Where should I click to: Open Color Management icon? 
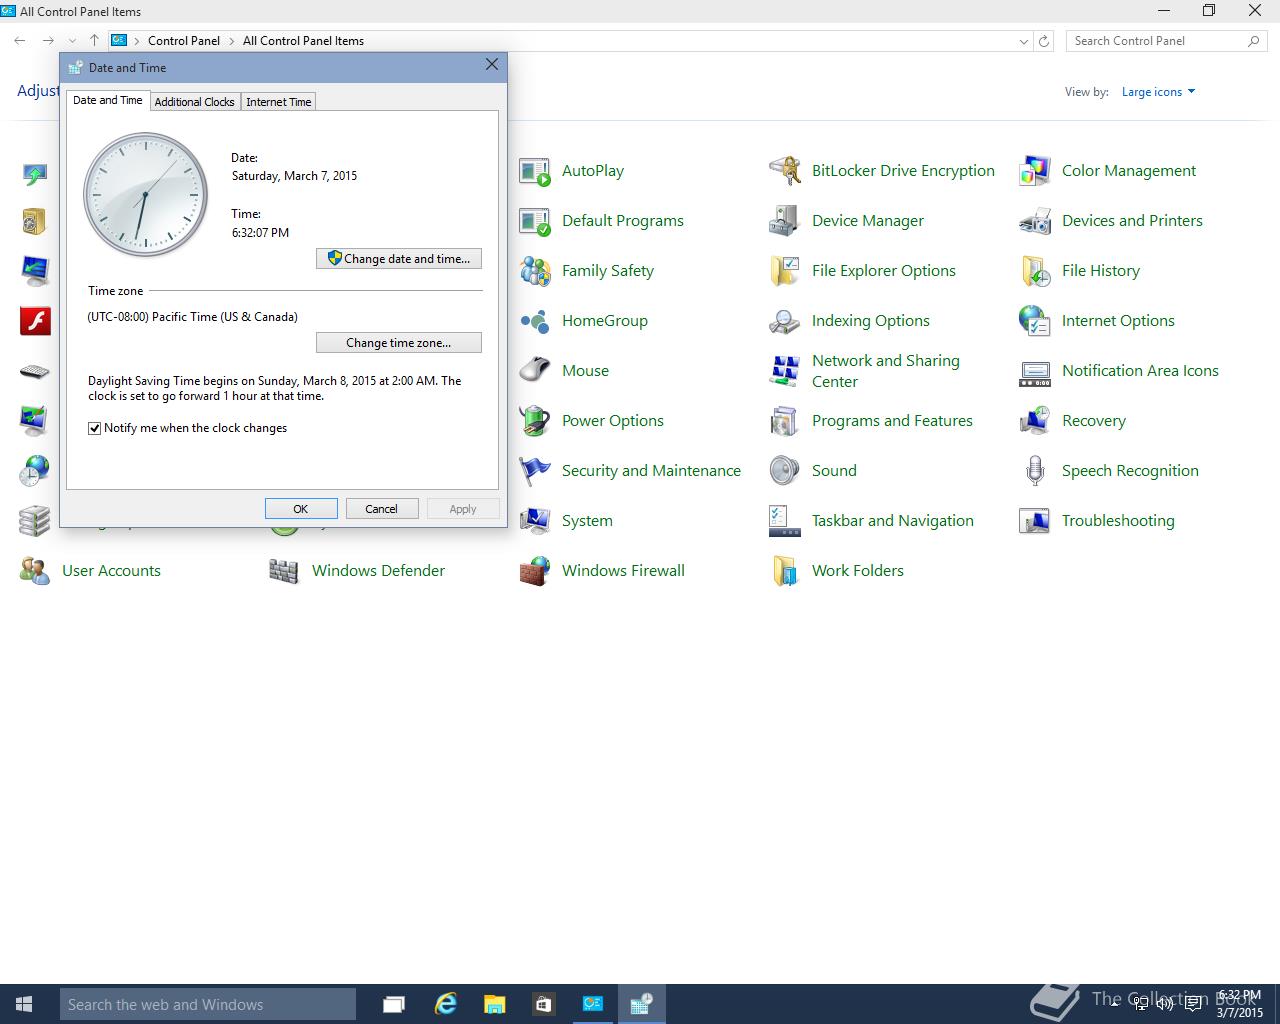coord(1035,171)
